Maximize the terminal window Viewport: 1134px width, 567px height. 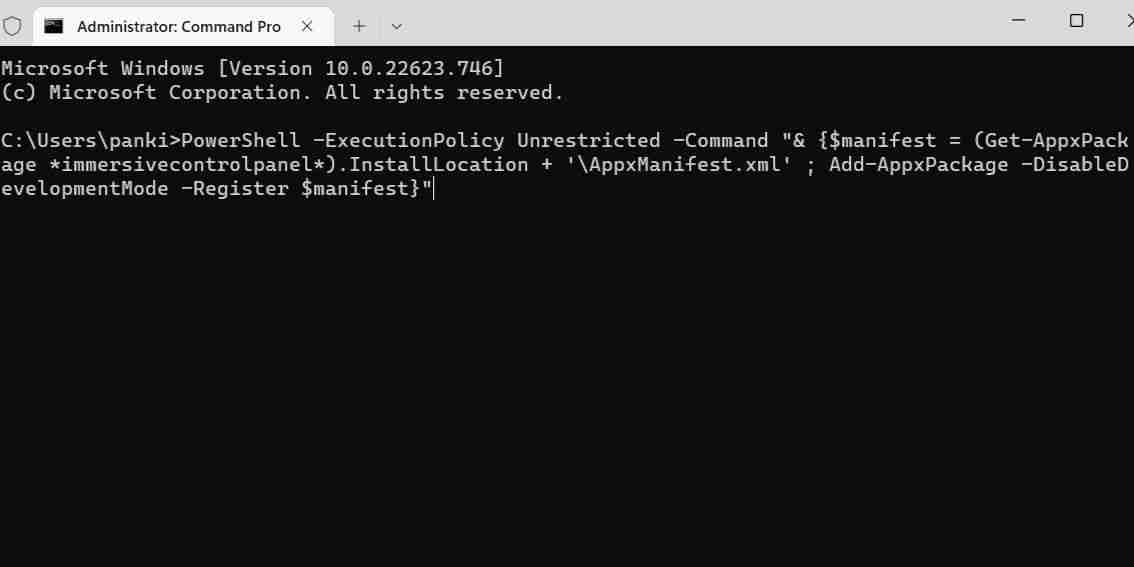(x=1076, y=21)
